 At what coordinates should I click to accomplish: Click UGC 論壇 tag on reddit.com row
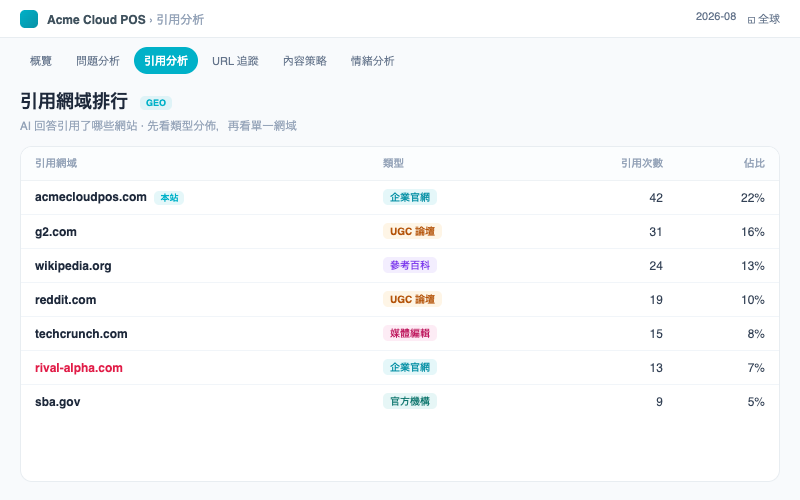[412, 299]
